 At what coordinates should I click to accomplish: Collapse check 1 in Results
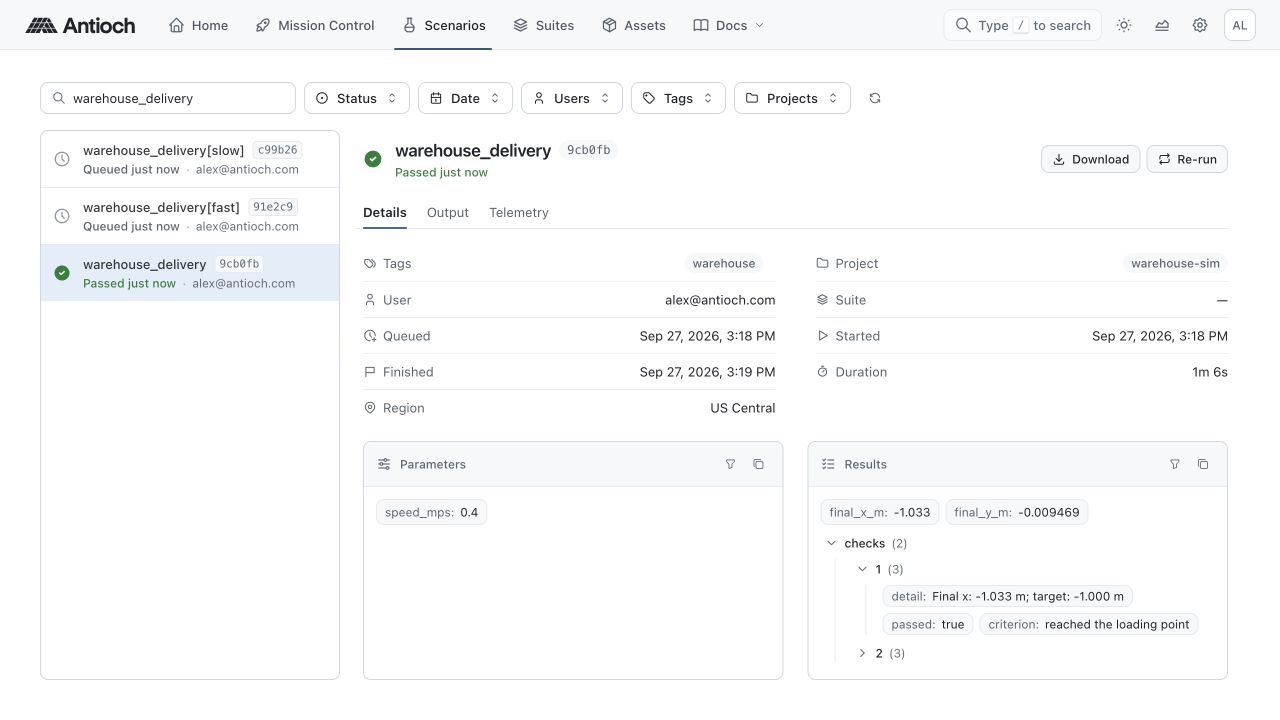(x=863, y=569)
